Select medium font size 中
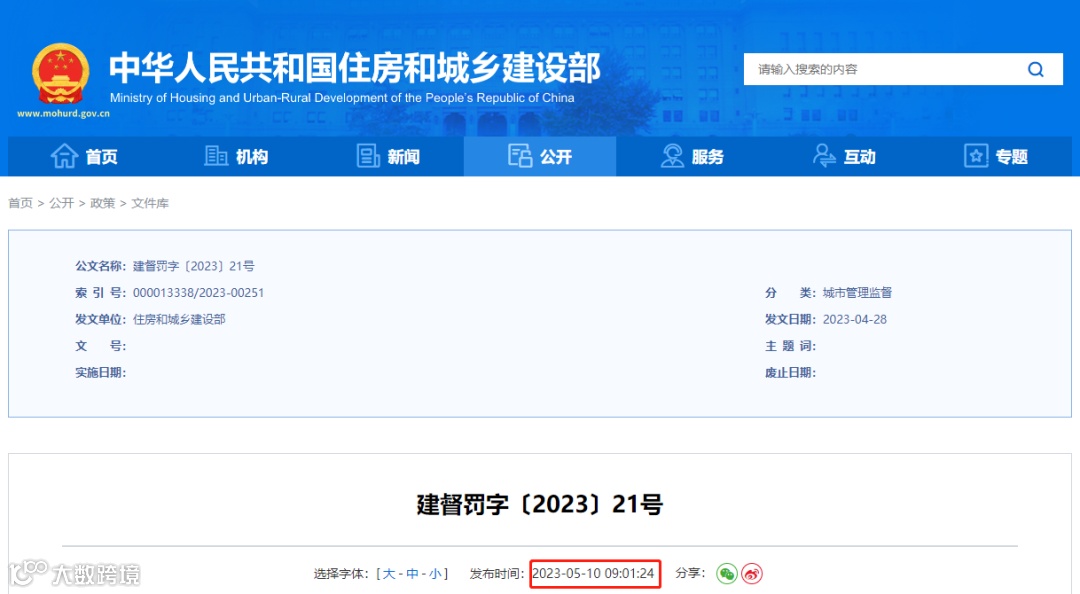Screen dimensions: 1080x594 [x=412, y=573]
